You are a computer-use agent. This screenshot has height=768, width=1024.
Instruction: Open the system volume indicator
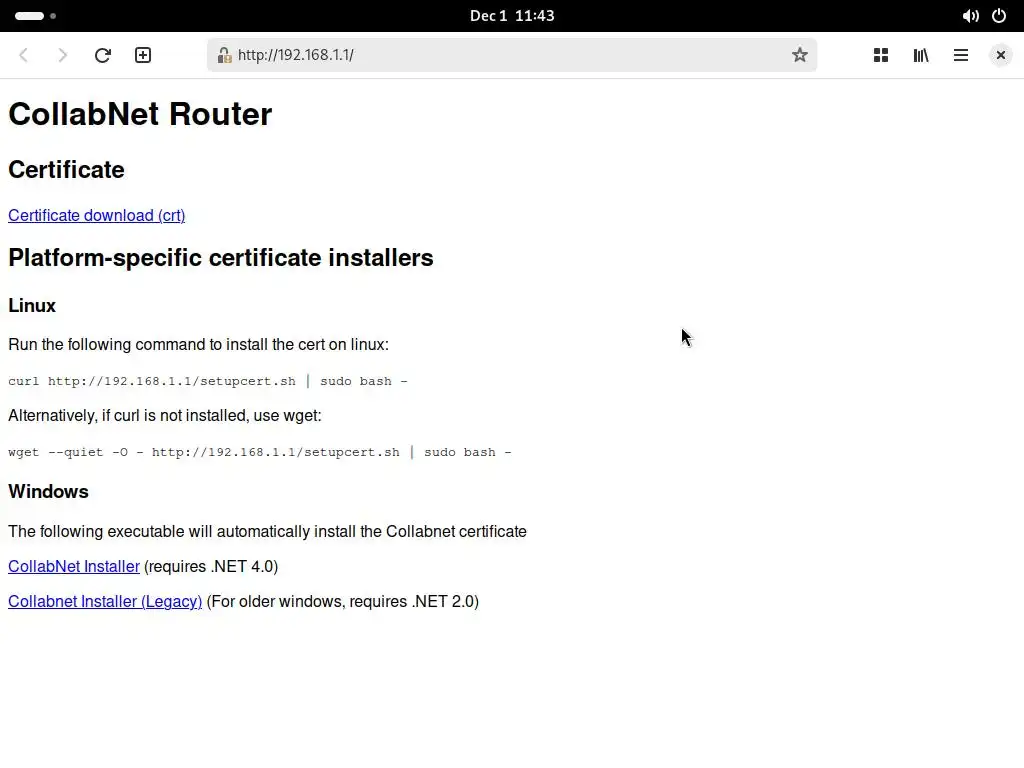click(x=970, y=16)
